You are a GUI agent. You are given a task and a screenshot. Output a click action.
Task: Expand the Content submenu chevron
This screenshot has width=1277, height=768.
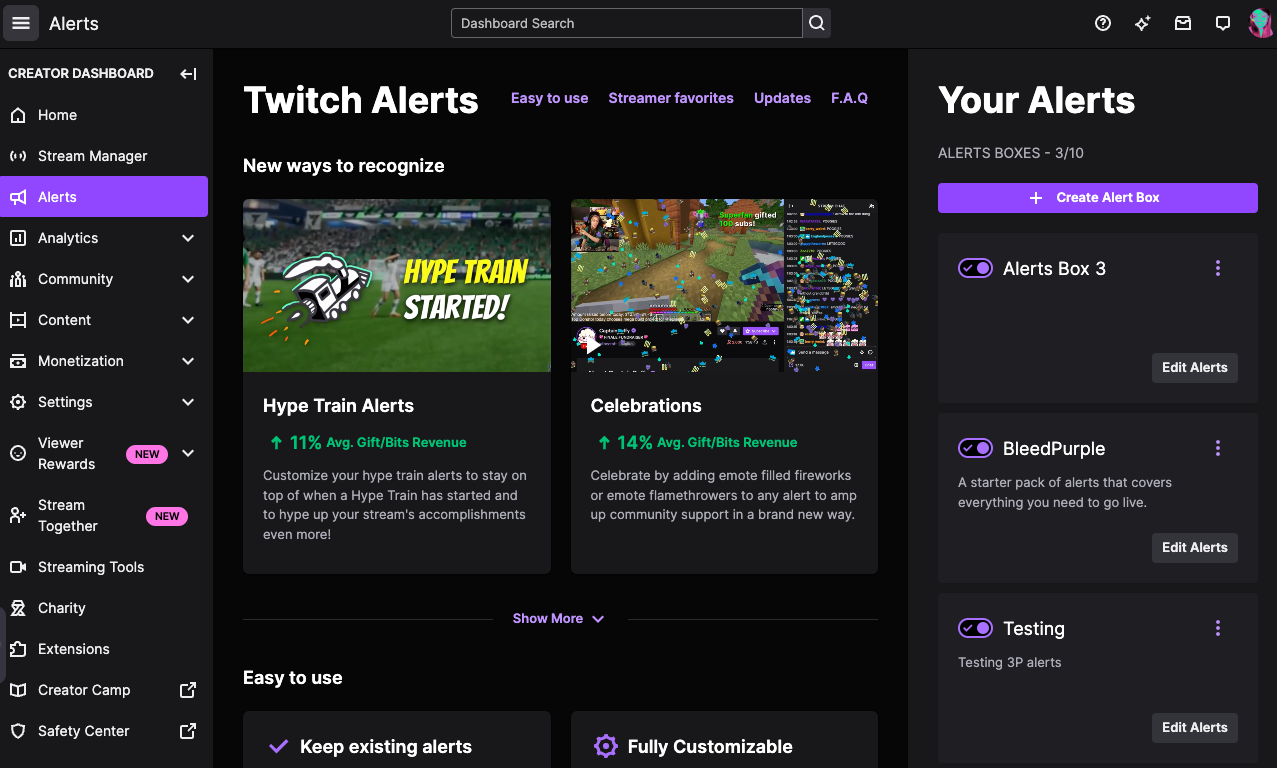tap(188, 320)
